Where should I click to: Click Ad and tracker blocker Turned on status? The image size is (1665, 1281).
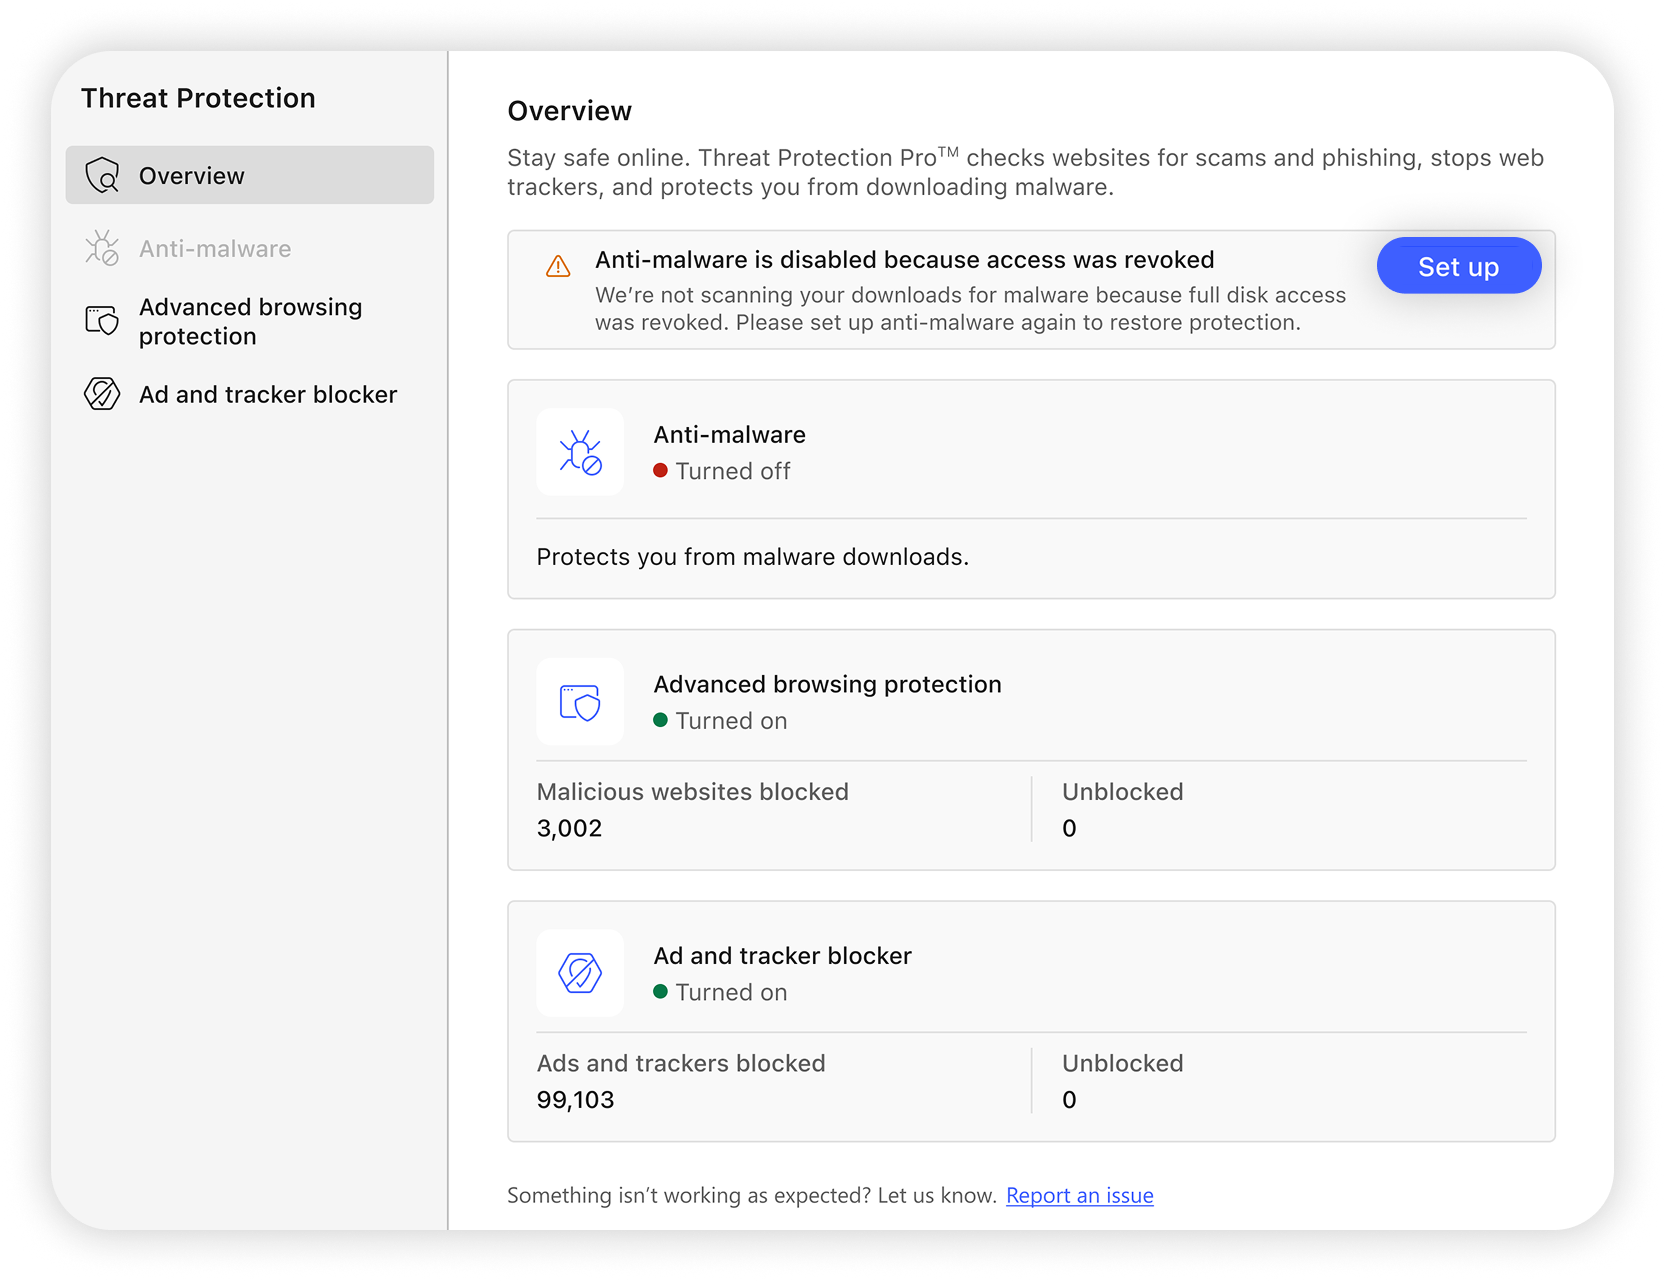point(730,993)
